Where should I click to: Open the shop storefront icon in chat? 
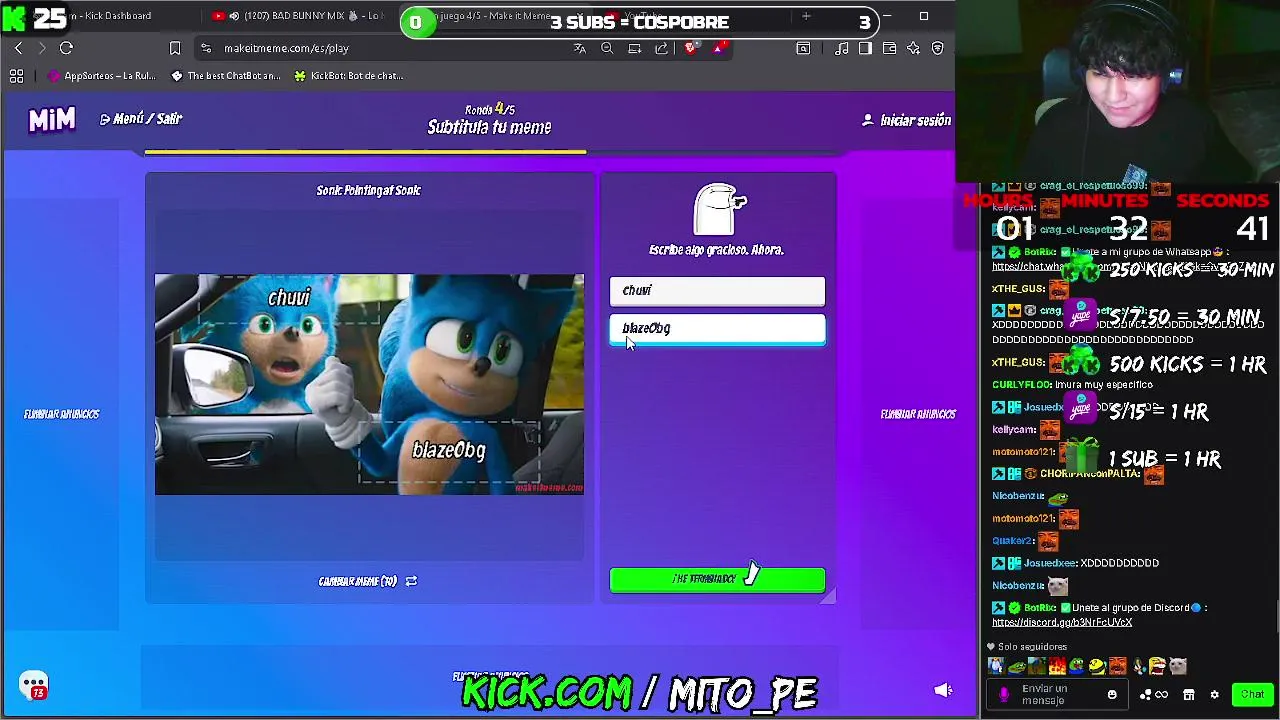click(1189, 695)
